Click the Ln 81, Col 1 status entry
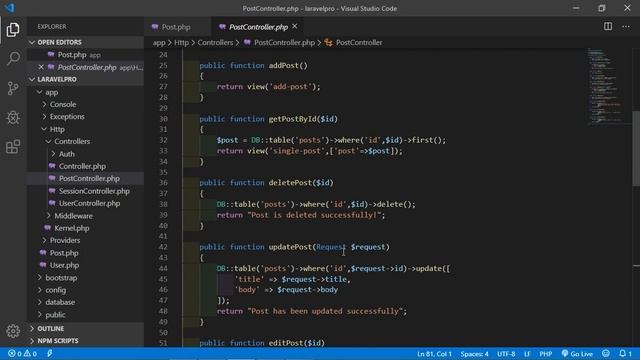The width and height of the screenshot is (640, 360). 434,354
